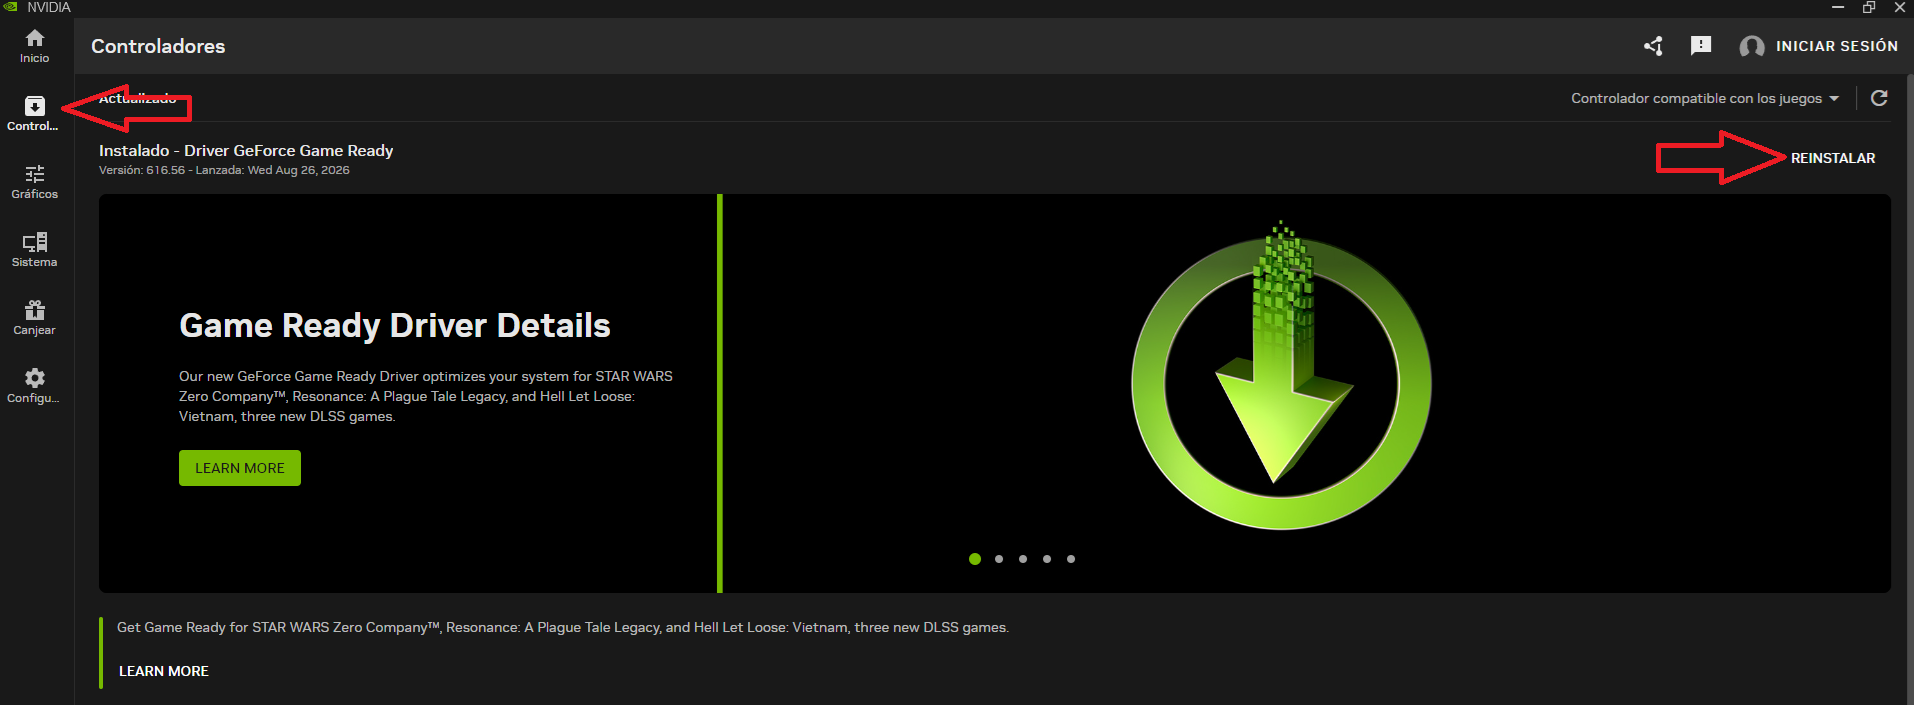
Task: Click the green LEARN MORE button
Action: [240, 468]
